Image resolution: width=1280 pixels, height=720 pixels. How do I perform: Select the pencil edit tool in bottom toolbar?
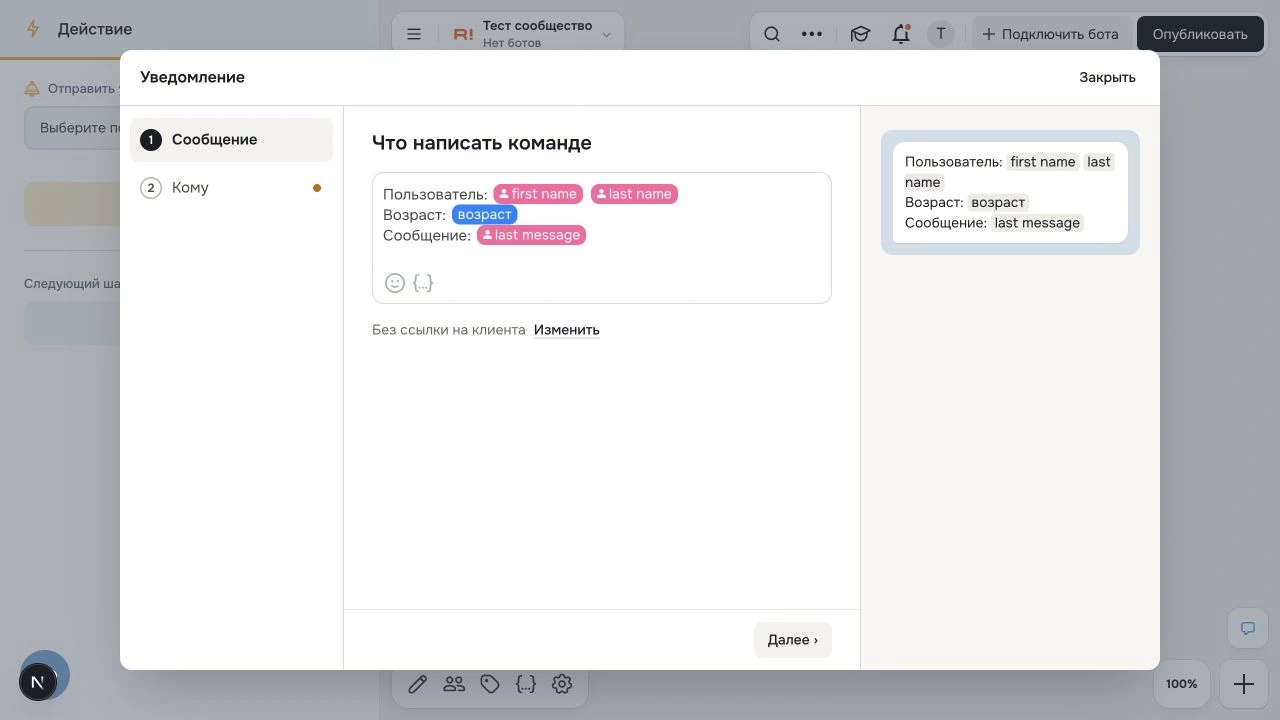[x=418, y=684]
